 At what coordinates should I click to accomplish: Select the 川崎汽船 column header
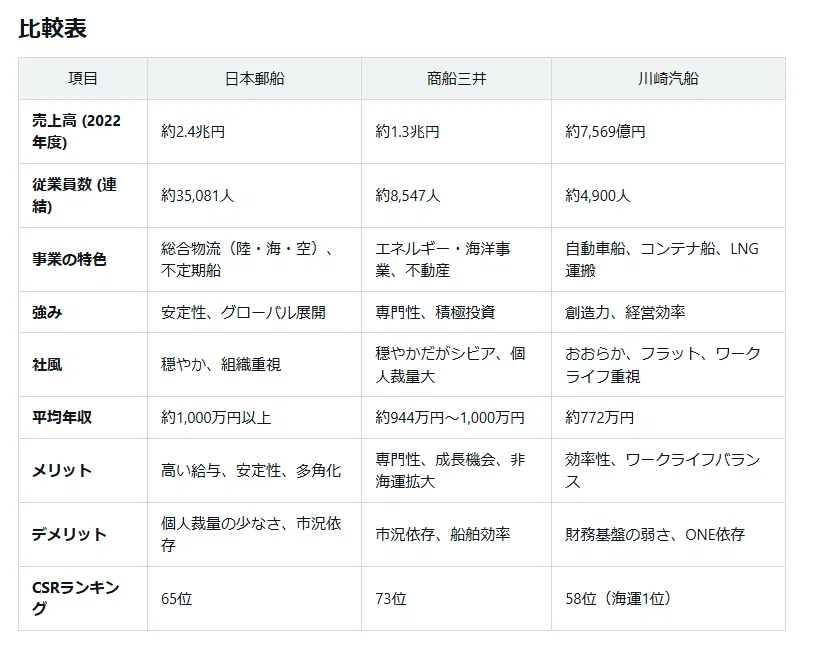click(x=668, y=79)
